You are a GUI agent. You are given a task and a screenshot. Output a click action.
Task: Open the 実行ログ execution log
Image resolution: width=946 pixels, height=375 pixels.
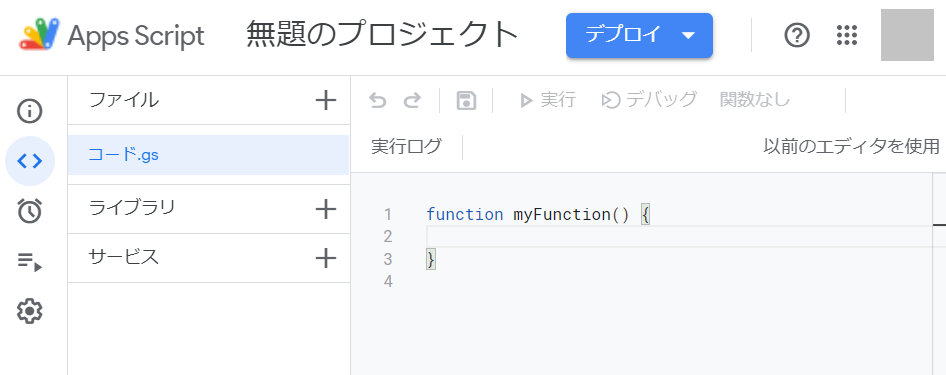click(x=406, y=147)
